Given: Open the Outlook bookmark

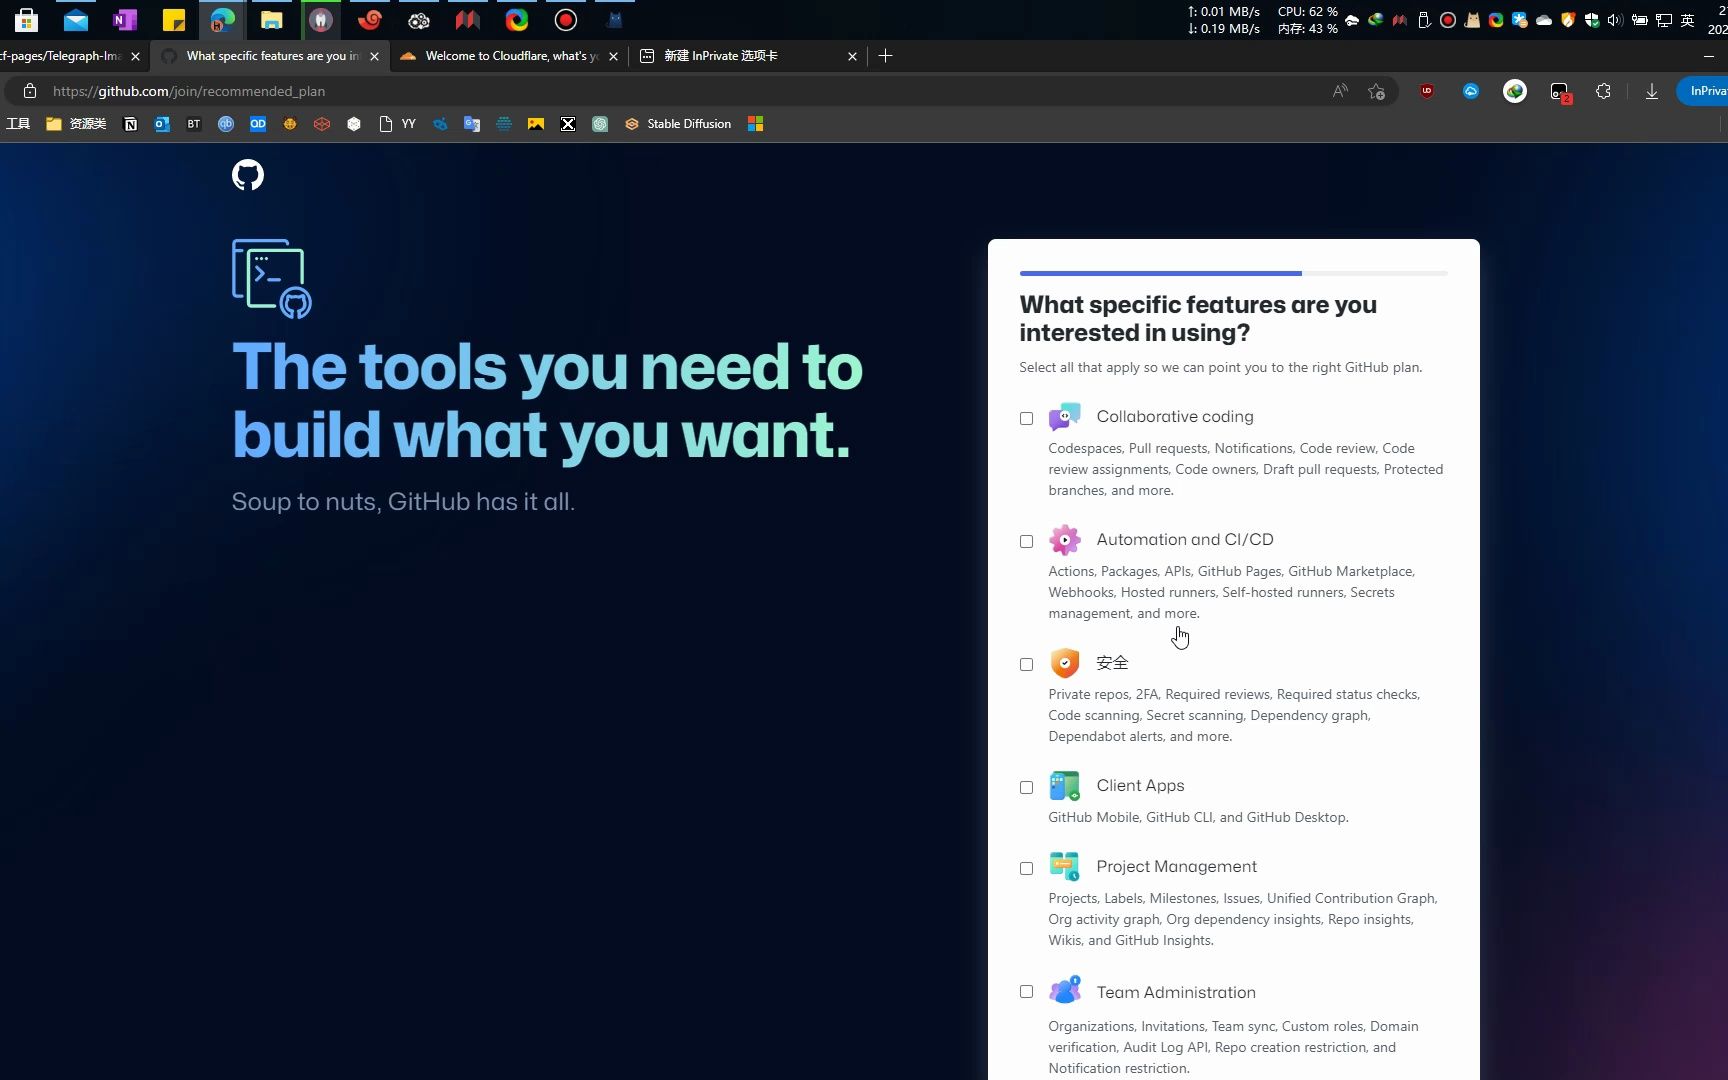Looking at the screenshot, I should pos(162,124).
